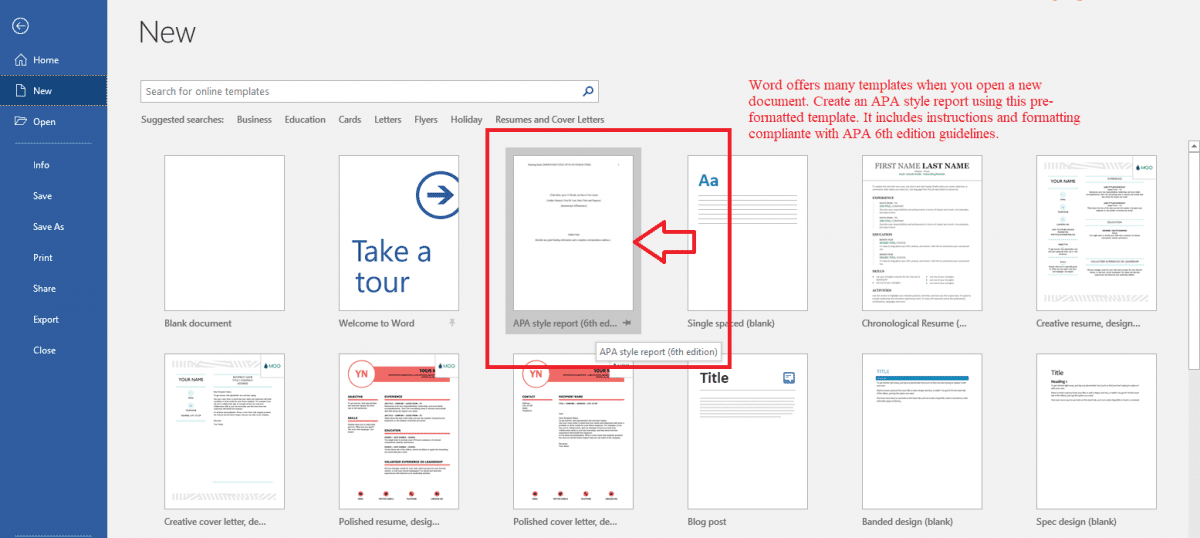
Task: Select the Creative resume template thumbnail
Action: pos(1096,232)
